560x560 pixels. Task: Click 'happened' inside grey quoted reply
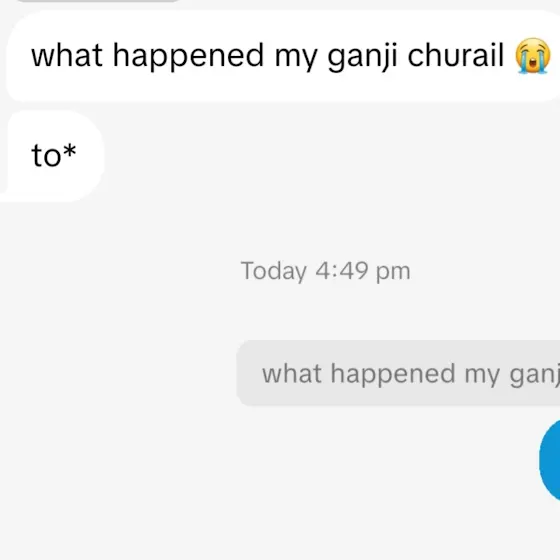tap(393, 375)
